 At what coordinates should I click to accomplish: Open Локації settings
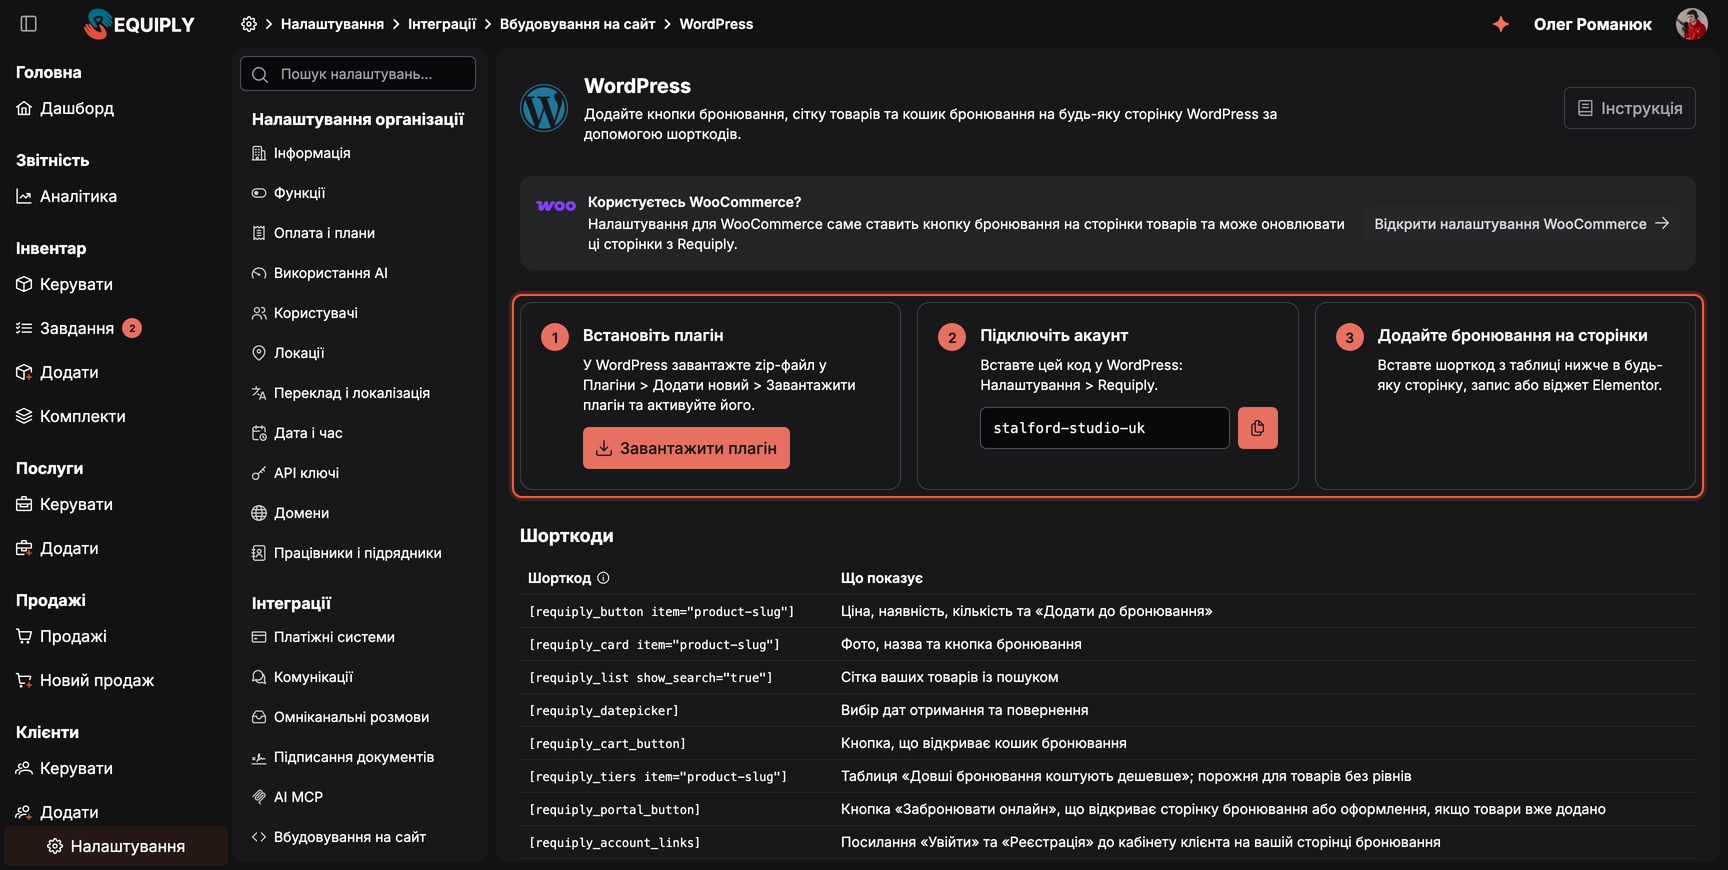tap(288, 353)
